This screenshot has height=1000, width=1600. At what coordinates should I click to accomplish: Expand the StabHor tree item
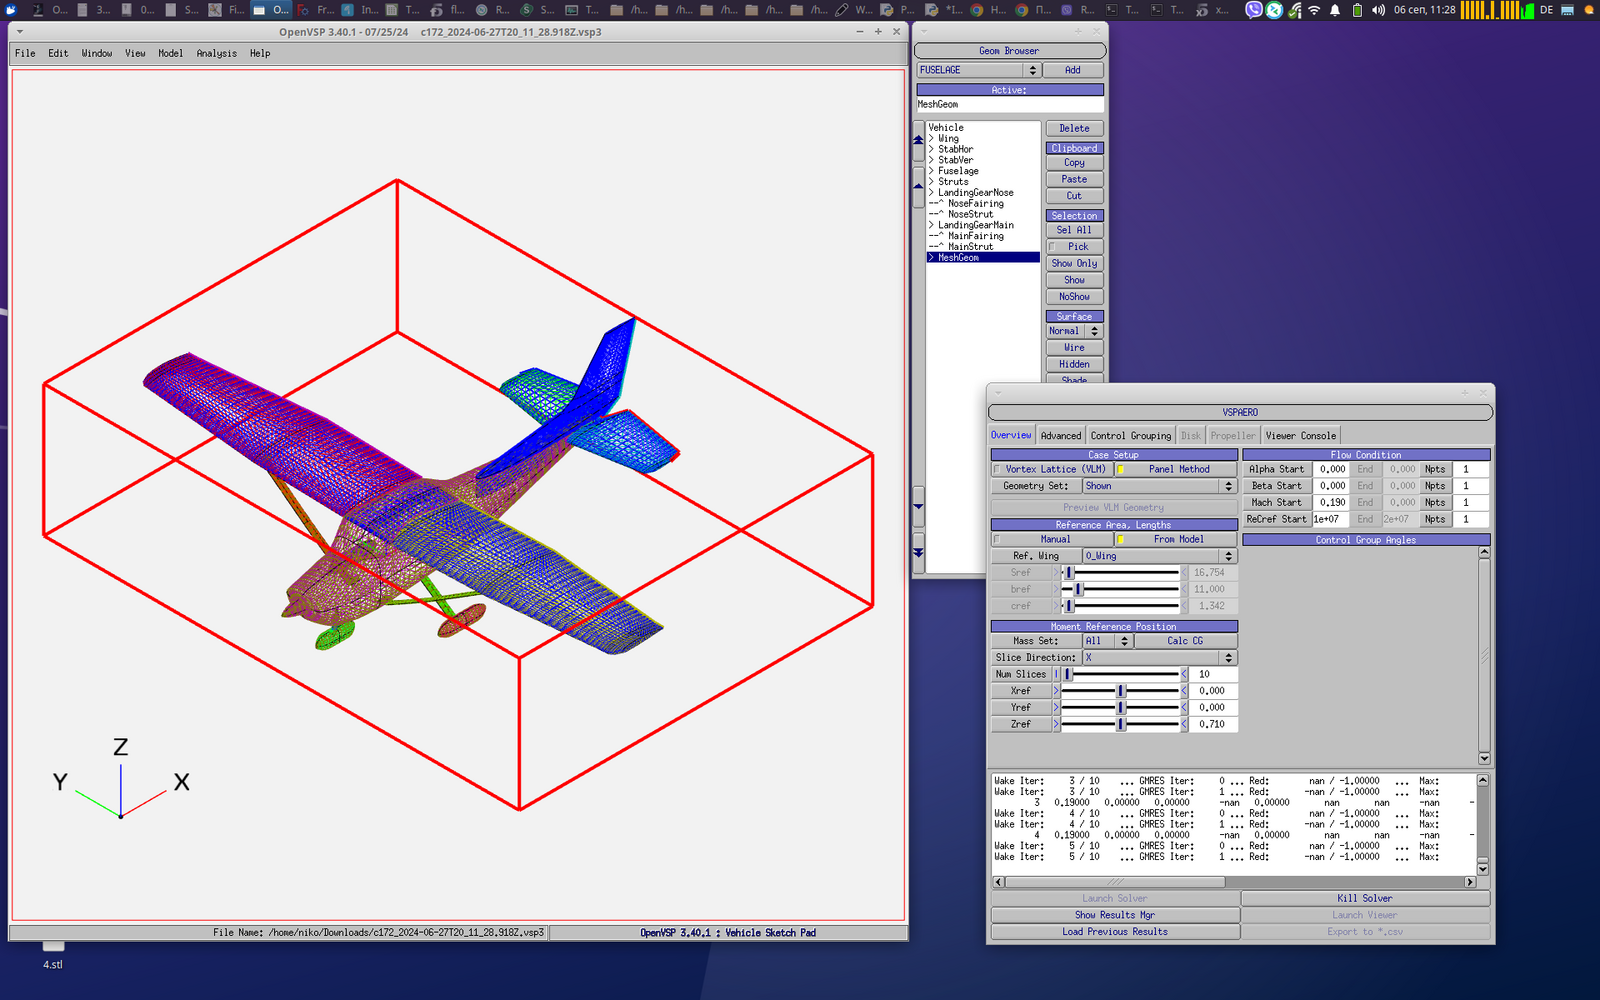[931, 150]
